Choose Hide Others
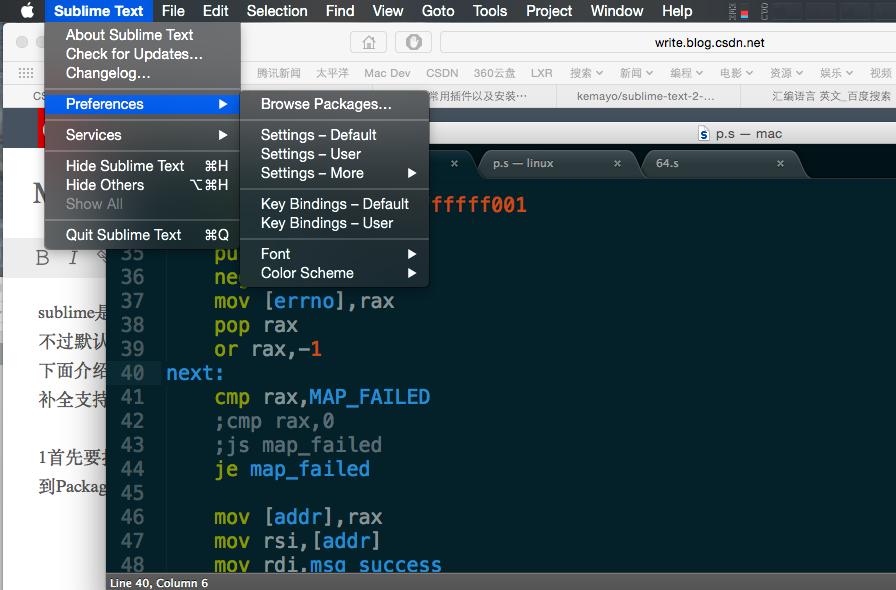This screenshot has width=896, height=590. point(142,185)
